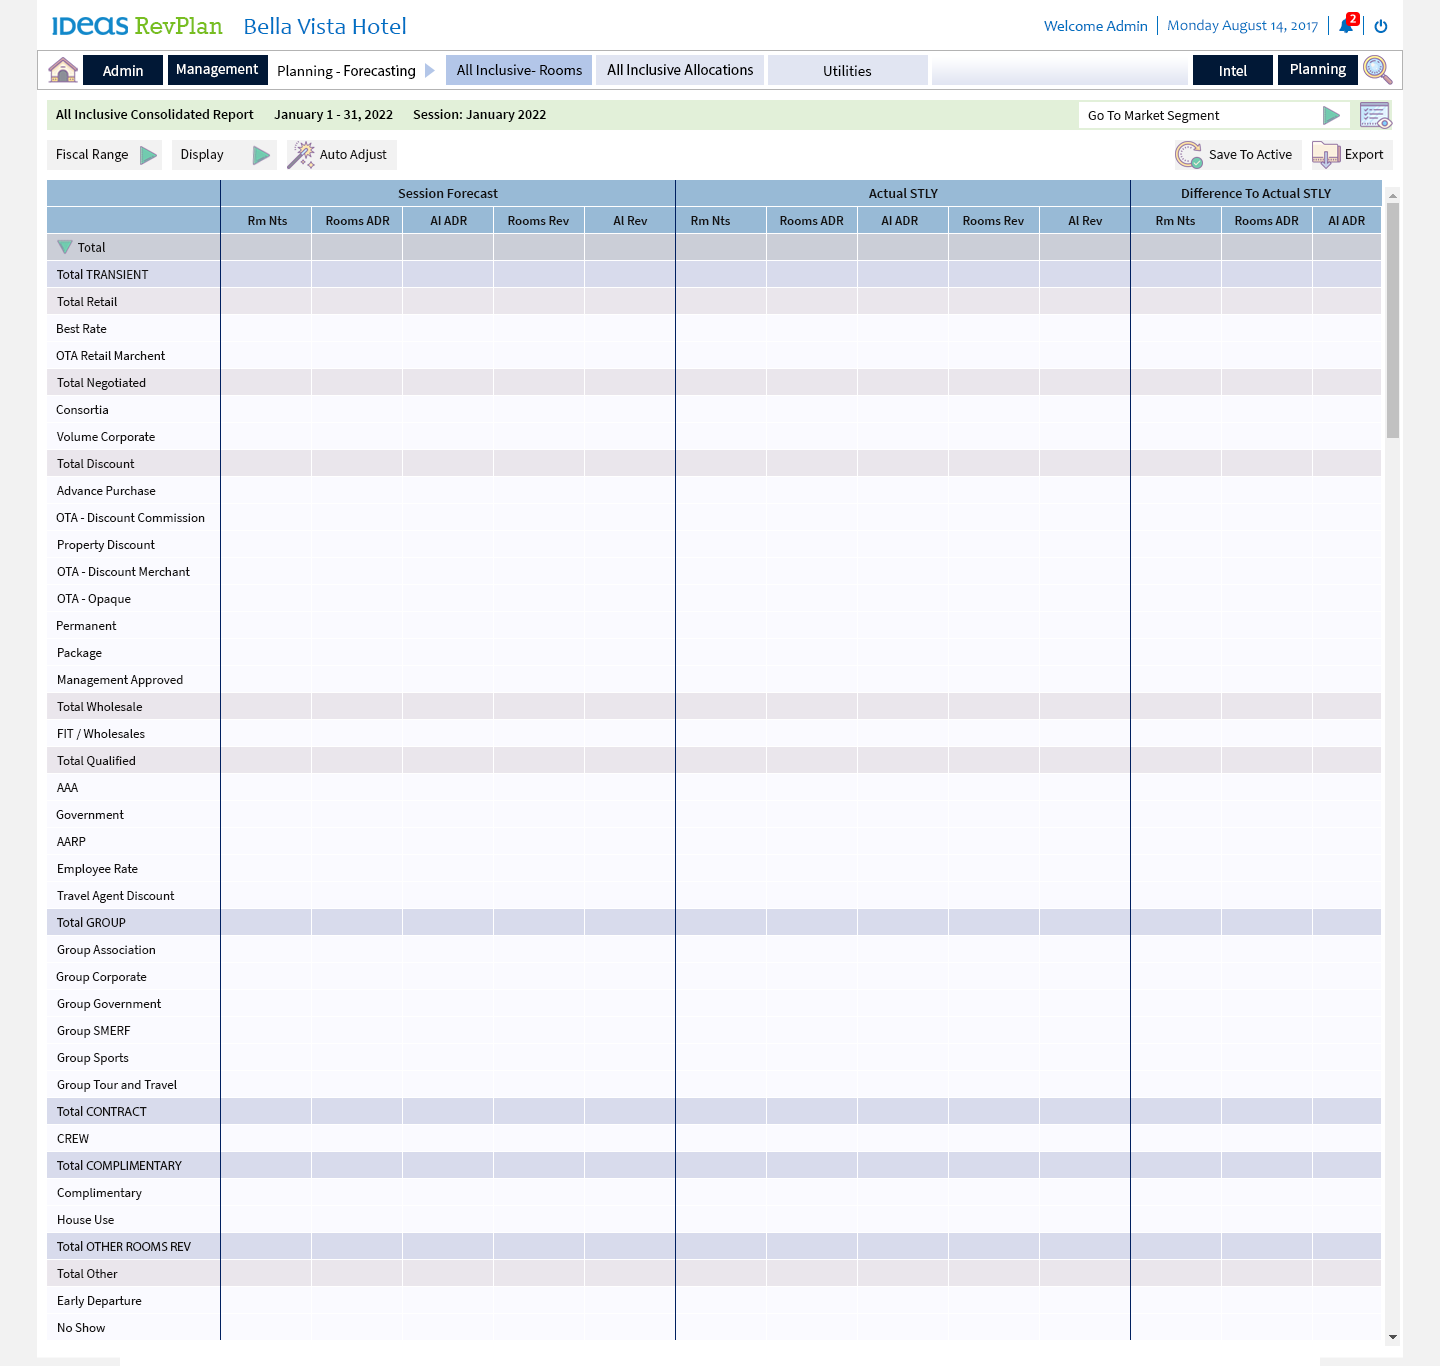
Task: Click the vertical scrollbar down arrow
Action: click(1392, 1337)
